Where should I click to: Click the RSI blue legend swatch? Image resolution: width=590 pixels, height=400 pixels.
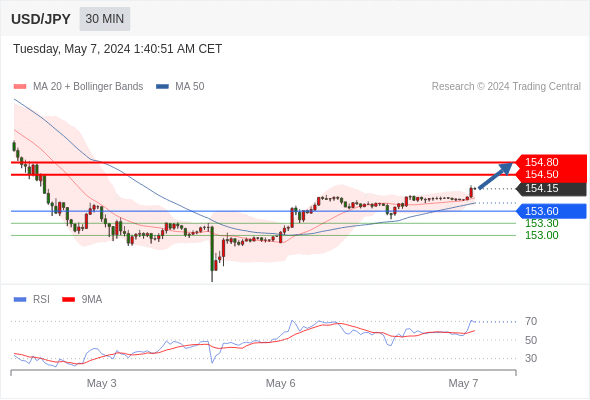20,300
